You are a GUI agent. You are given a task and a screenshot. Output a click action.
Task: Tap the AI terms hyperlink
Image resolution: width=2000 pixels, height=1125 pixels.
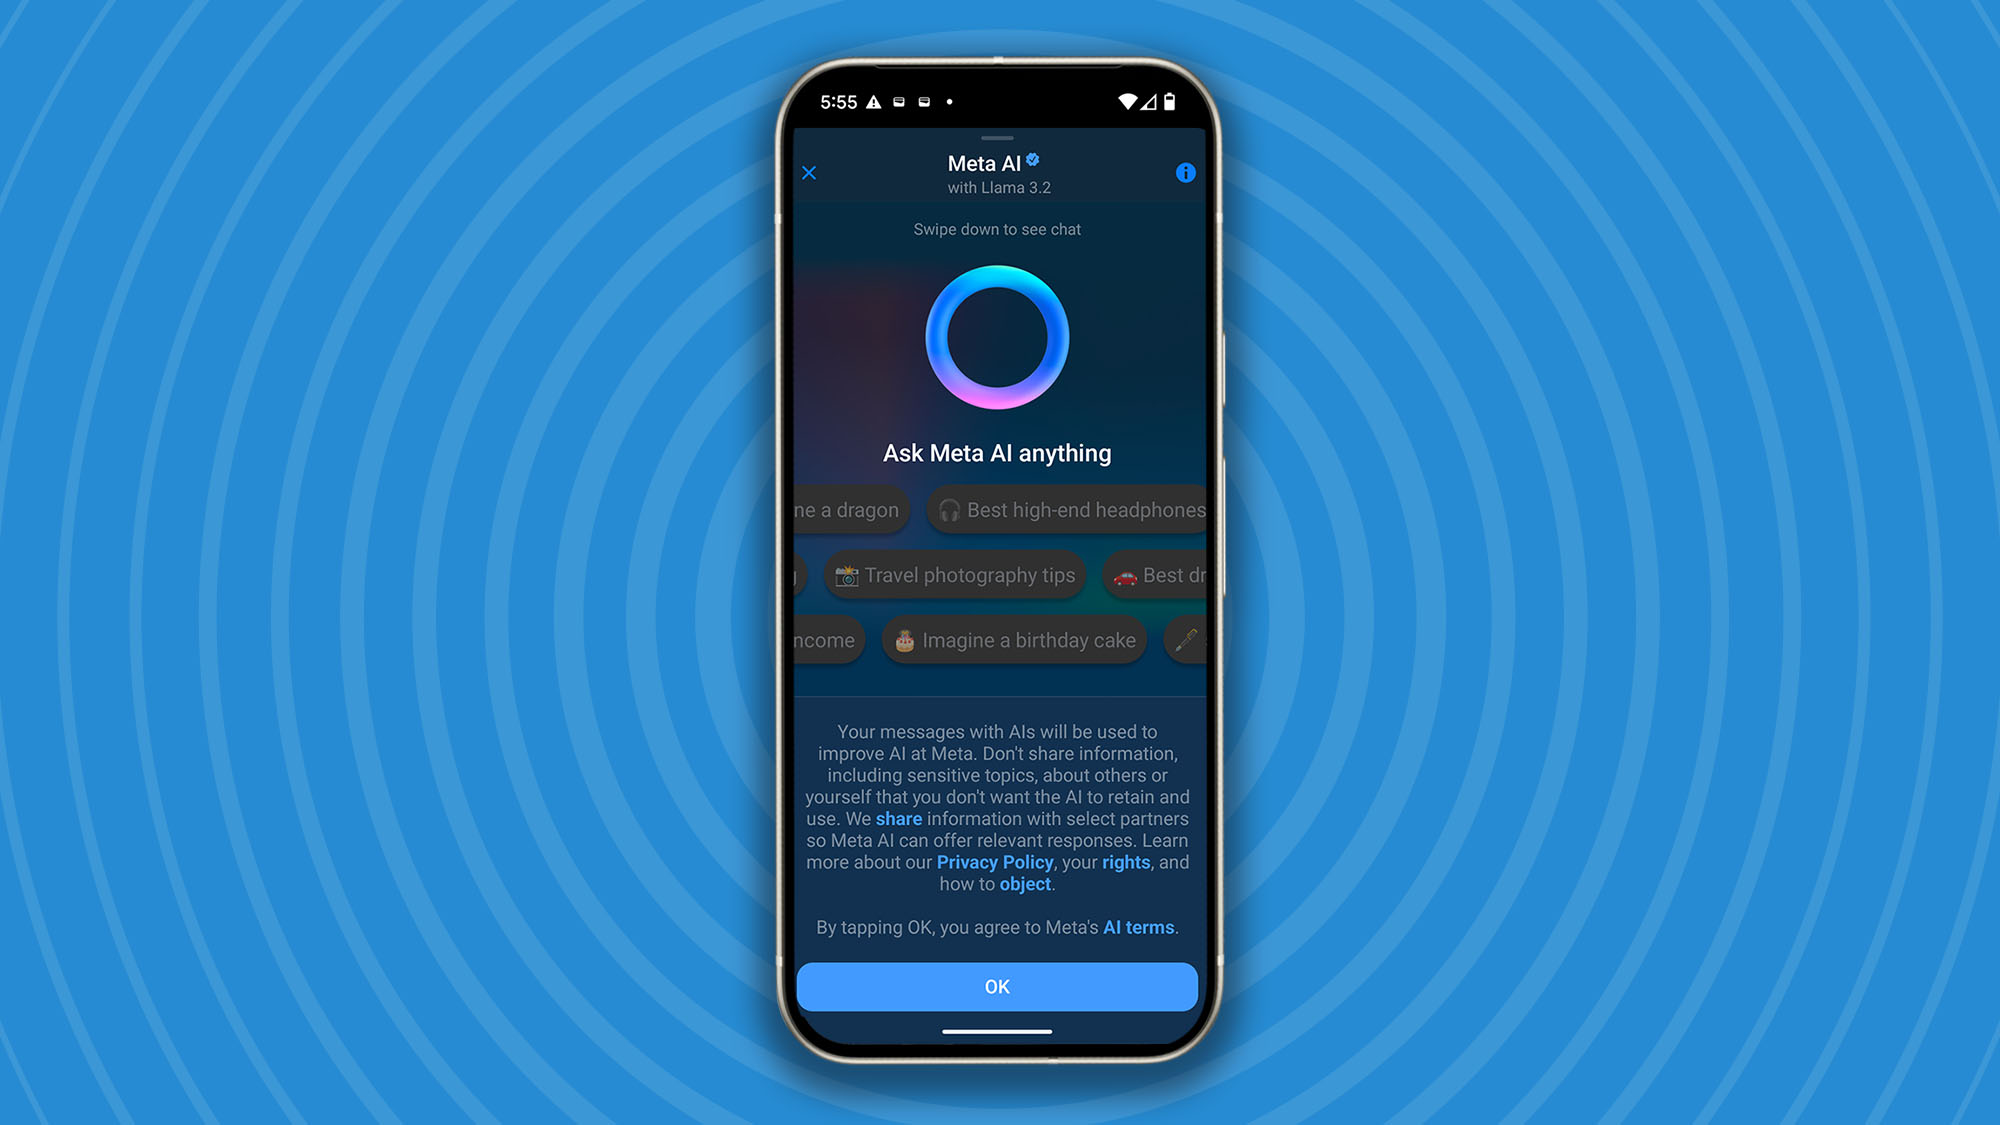click(1137, 927)
